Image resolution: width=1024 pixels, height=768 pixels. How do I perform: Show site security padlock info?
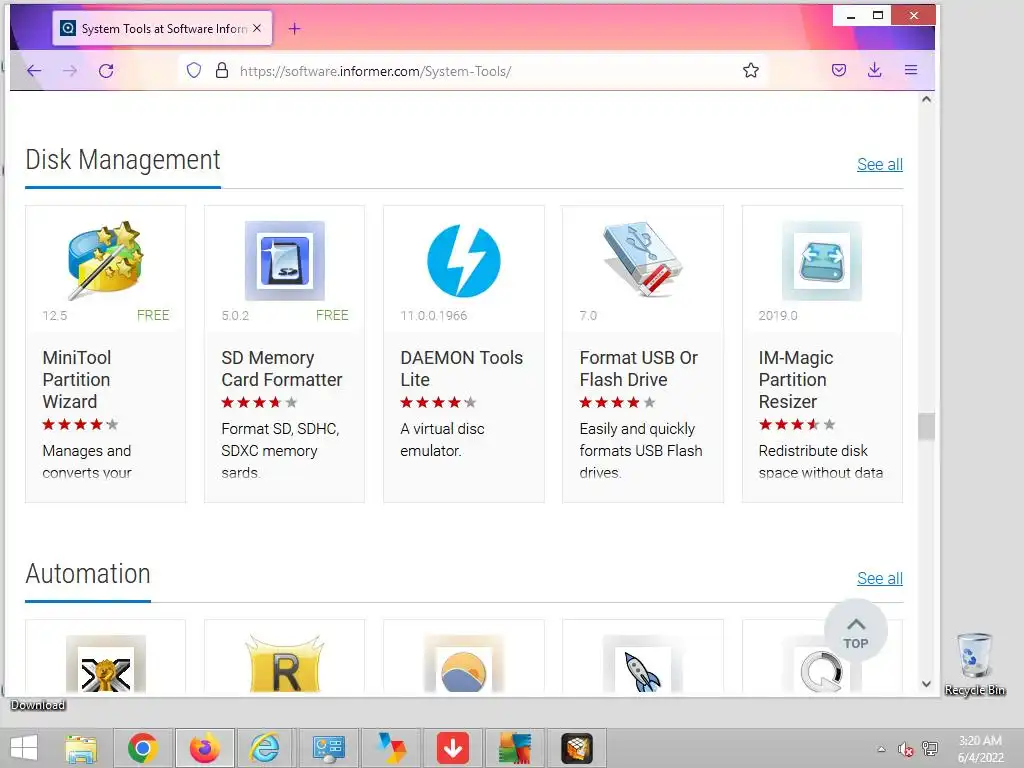coord(222,71)
